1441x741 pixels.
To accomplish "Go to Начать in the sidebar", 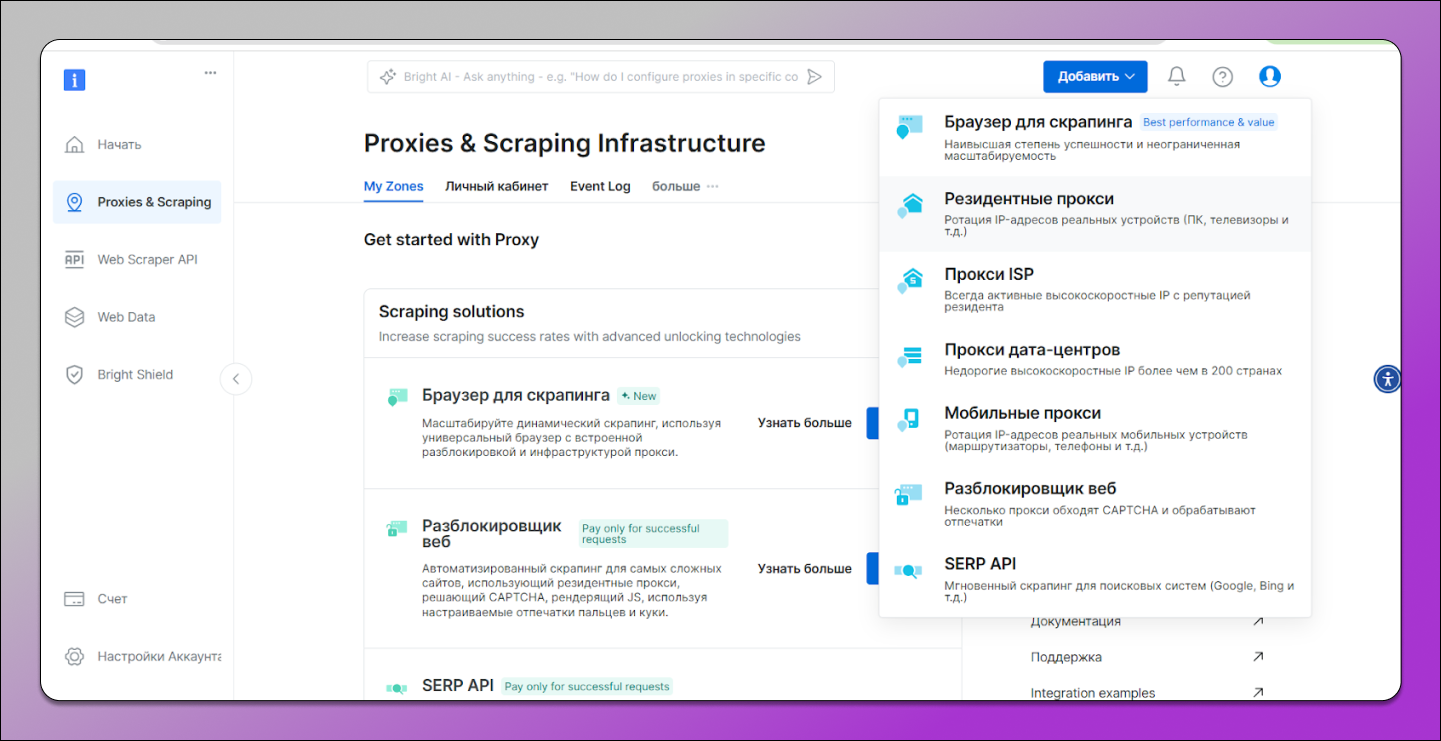I will point(137,145).
